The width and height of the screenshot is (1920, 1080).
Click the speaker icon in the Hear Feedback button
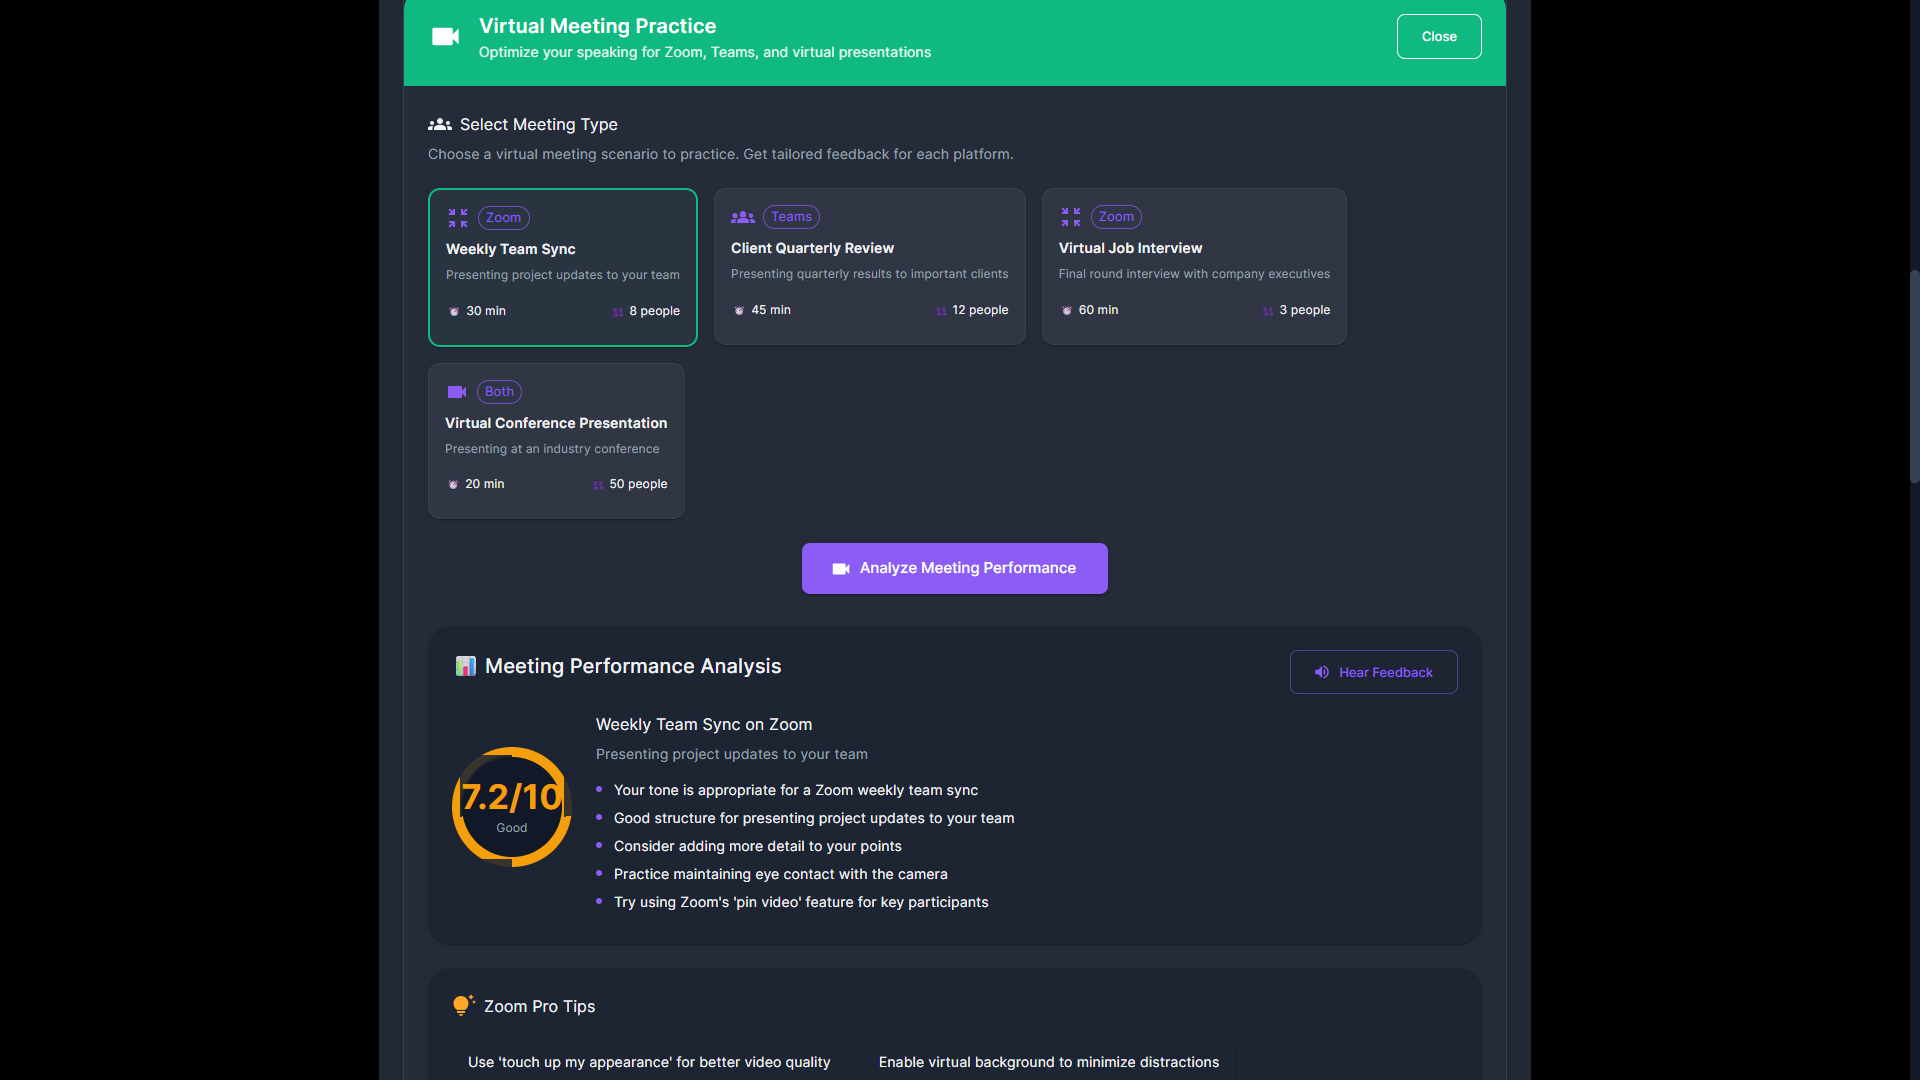1321,673
